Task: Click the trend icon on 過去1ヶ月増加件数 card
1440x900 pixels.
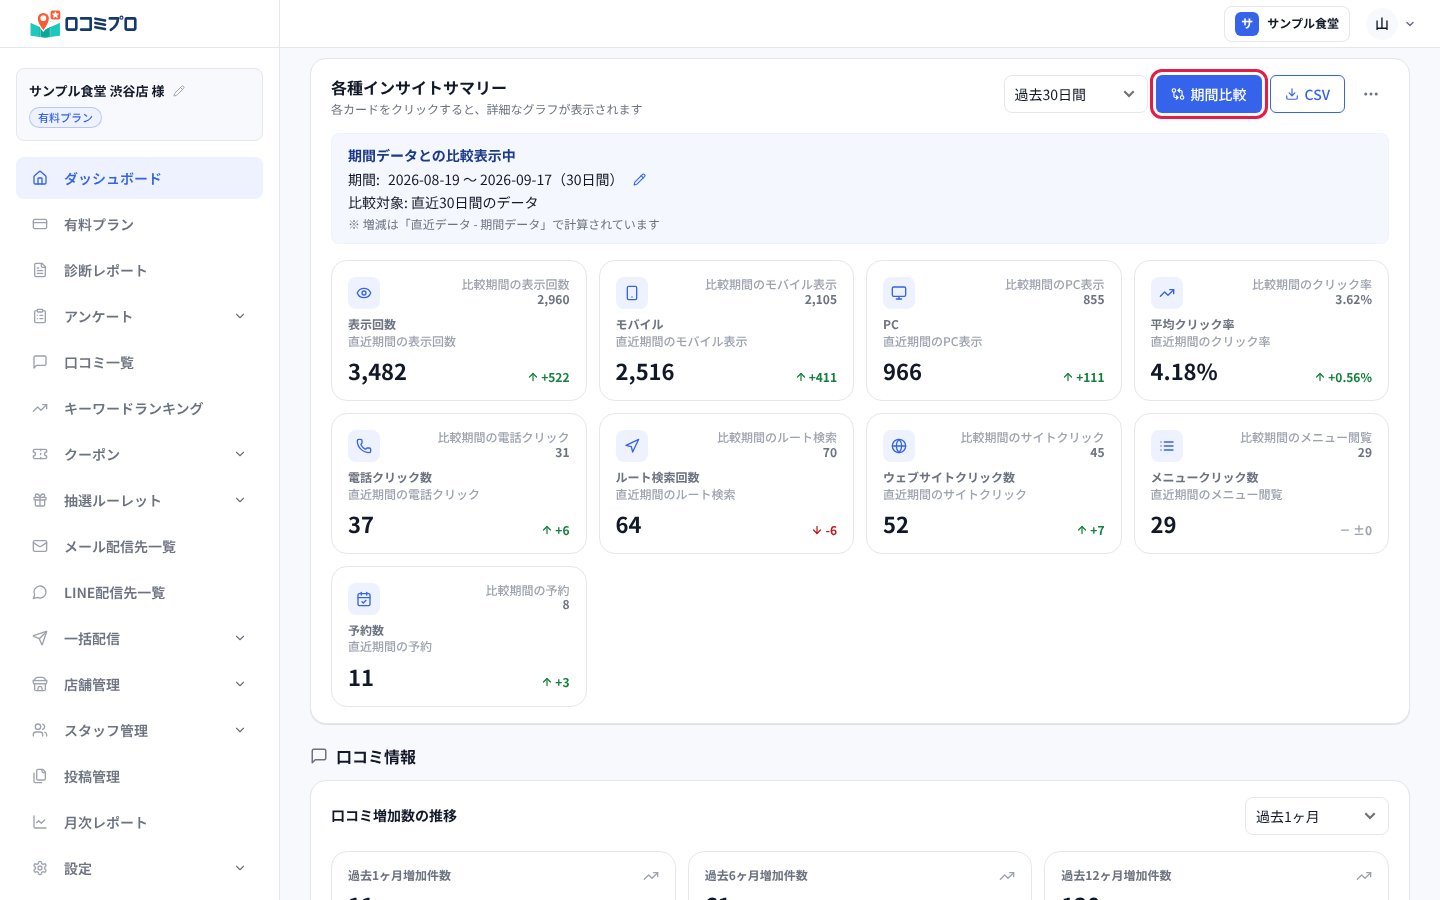Action: (651, 876)
